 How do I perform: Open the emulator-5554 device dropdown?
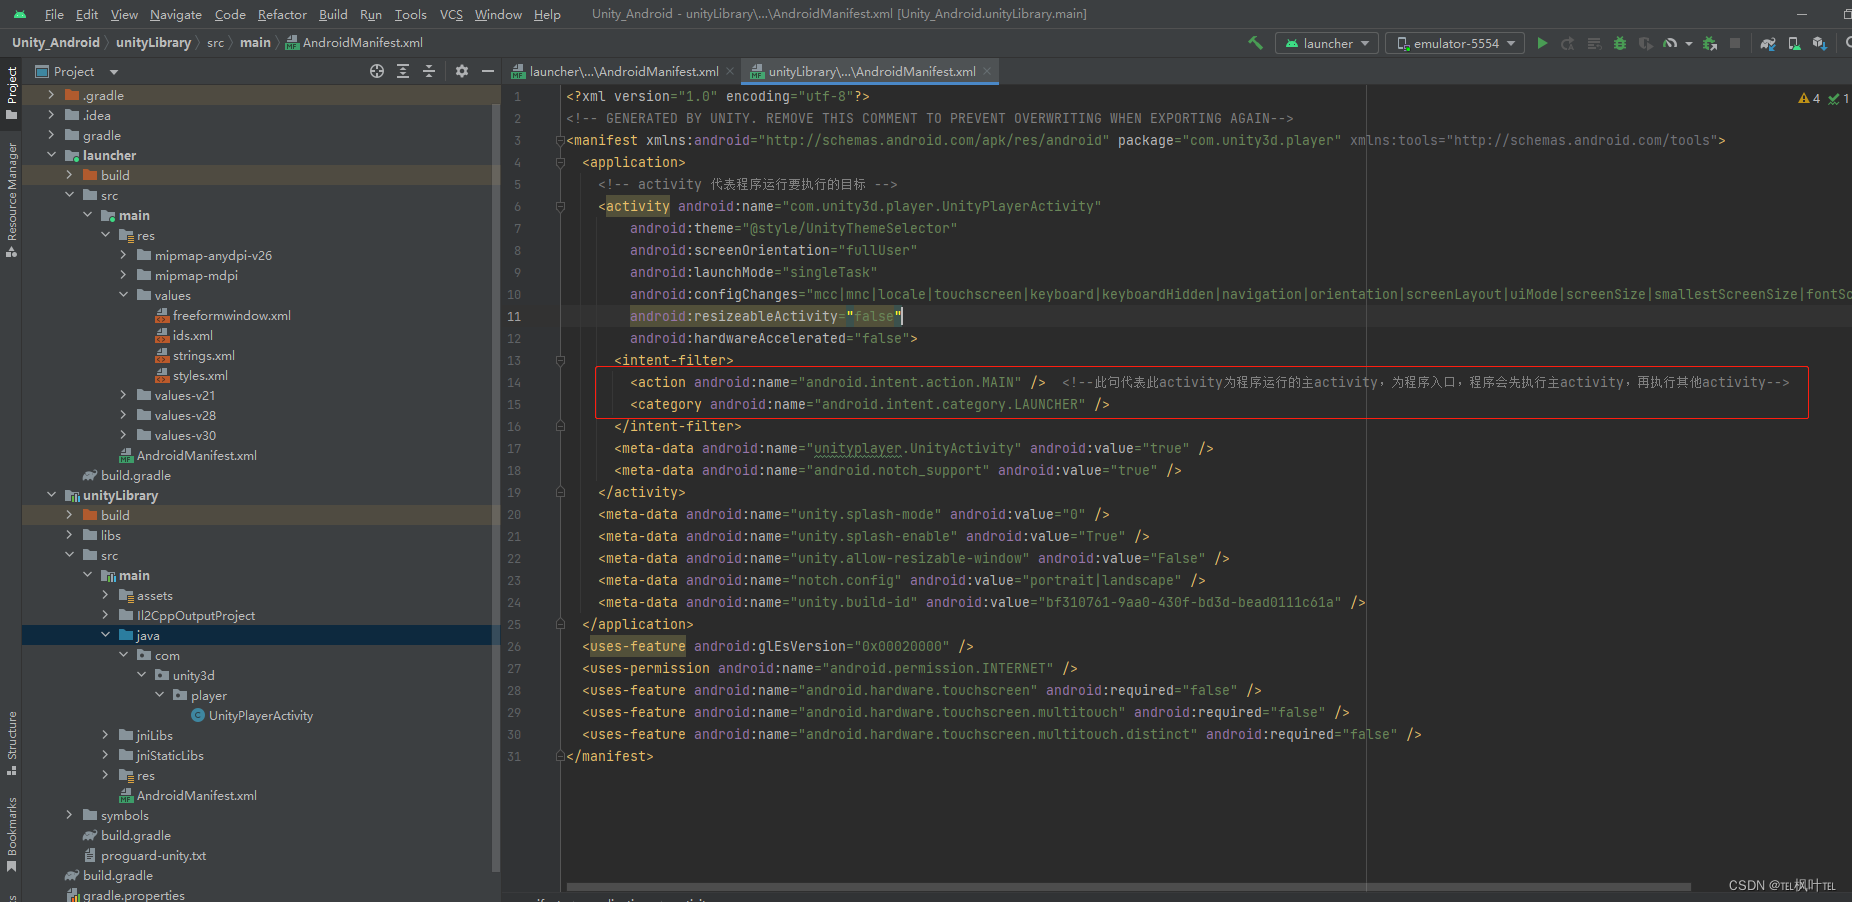1454,43
